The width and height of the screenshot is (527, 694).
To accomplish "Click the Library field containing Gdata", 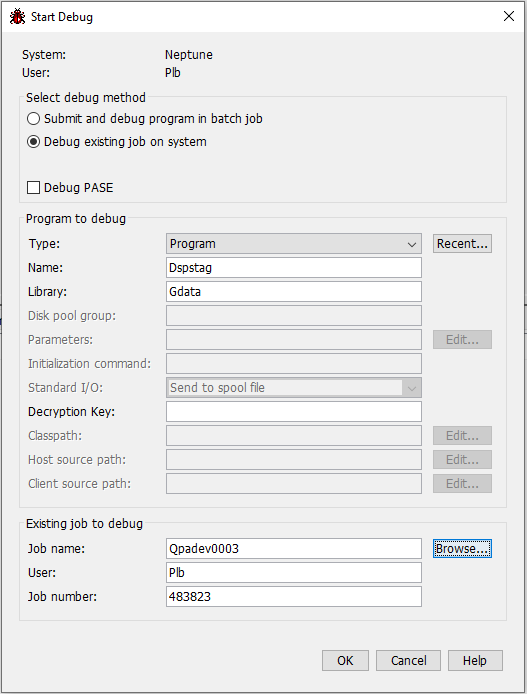I will [x=294, y=292].
